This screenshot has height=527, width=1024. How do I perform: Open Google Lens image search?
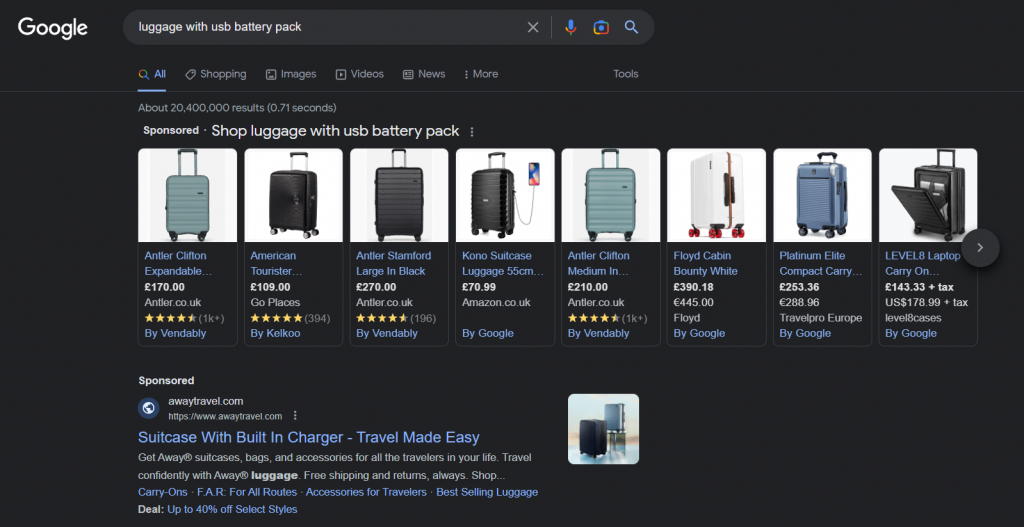[601, 27]
